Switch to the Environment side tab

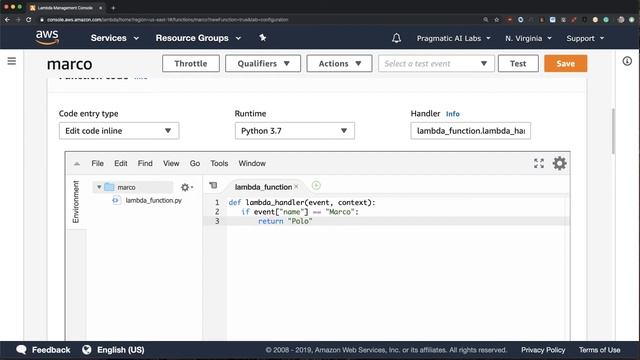[76, 202]
